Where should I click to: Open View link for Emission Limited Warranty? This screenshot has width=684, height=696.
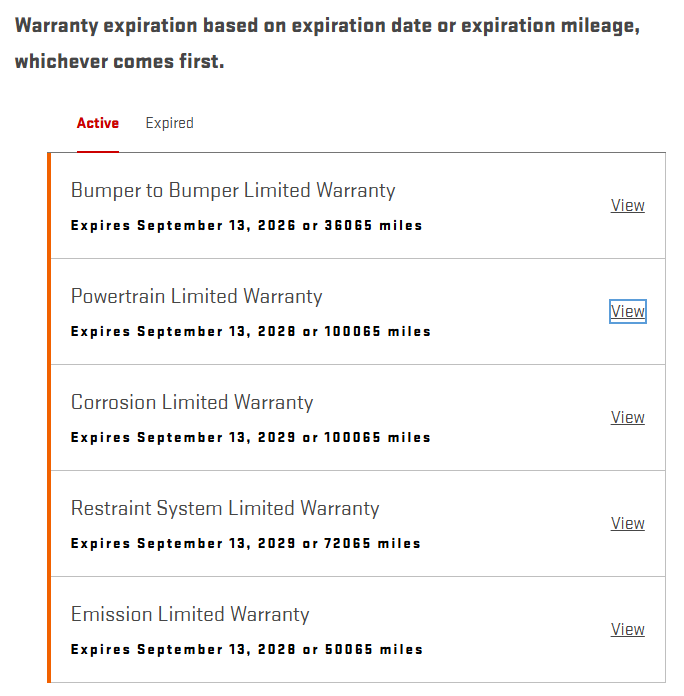click(627, 629)
